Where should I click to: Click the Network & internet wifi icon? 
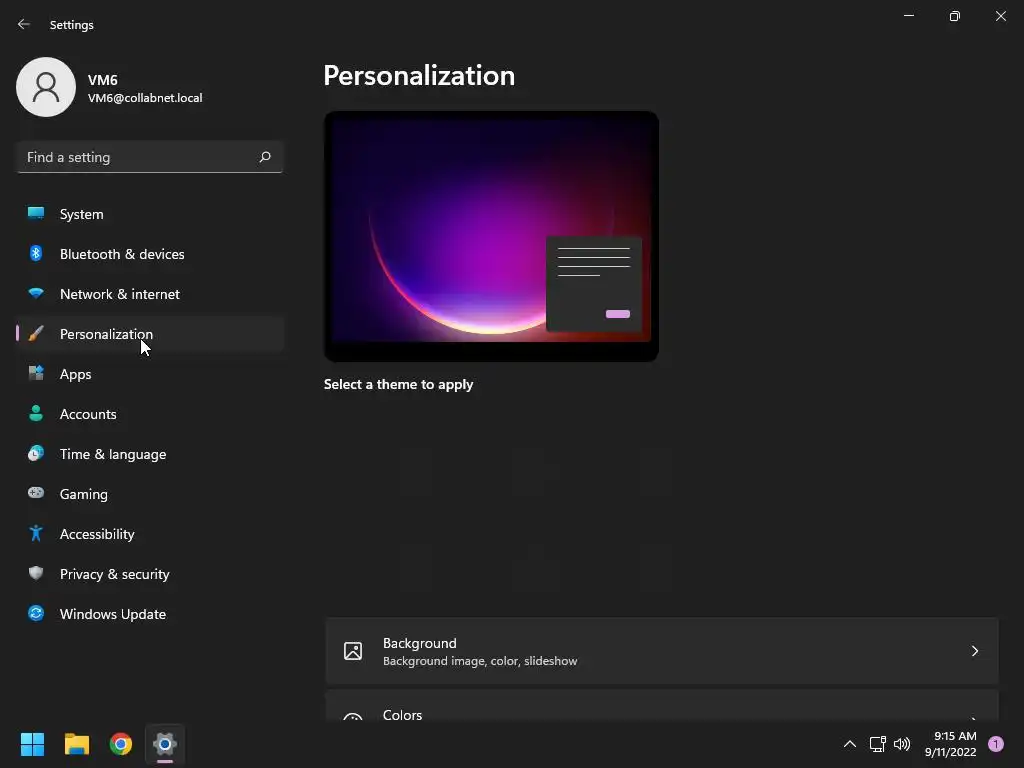pos(36,293)
